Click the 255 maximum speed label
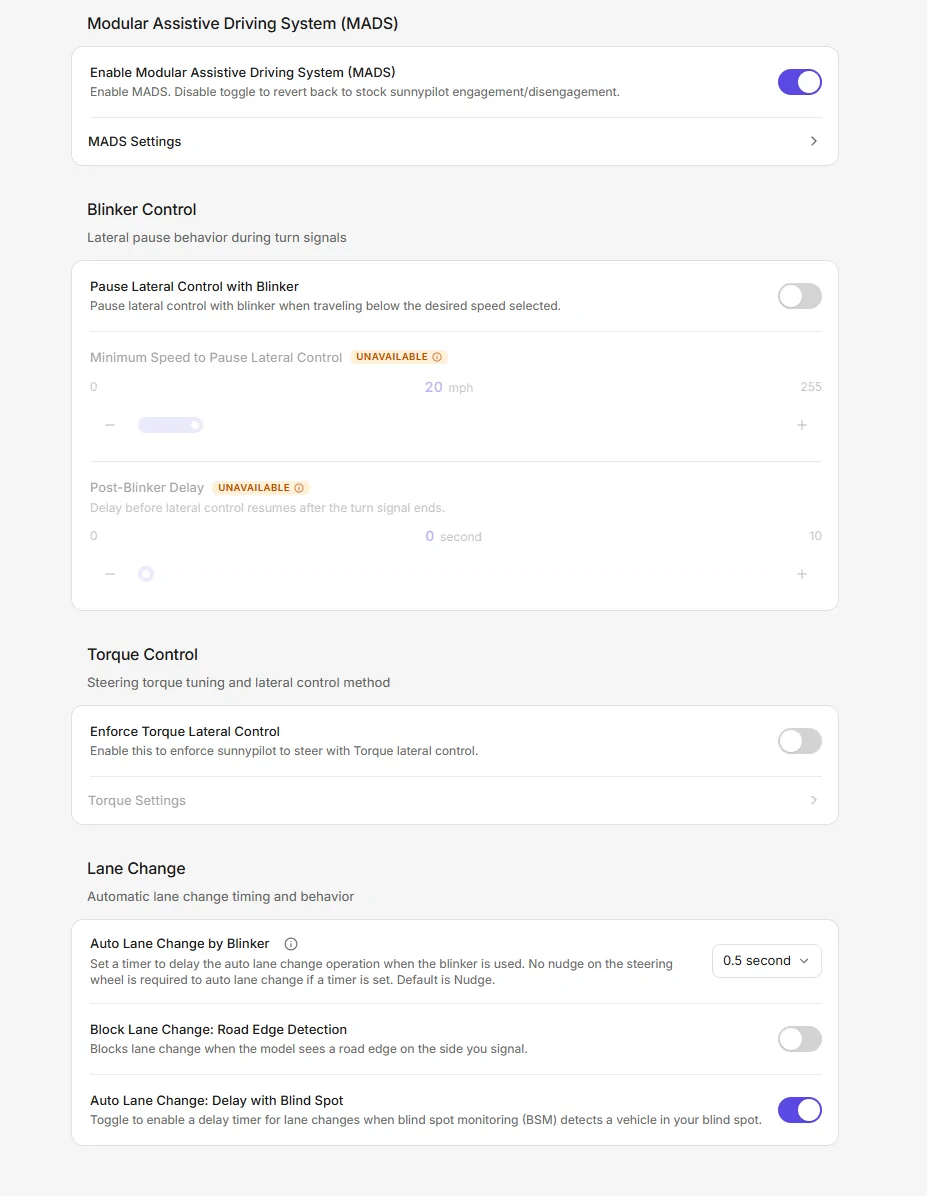927x1196 pixels. 810,387
